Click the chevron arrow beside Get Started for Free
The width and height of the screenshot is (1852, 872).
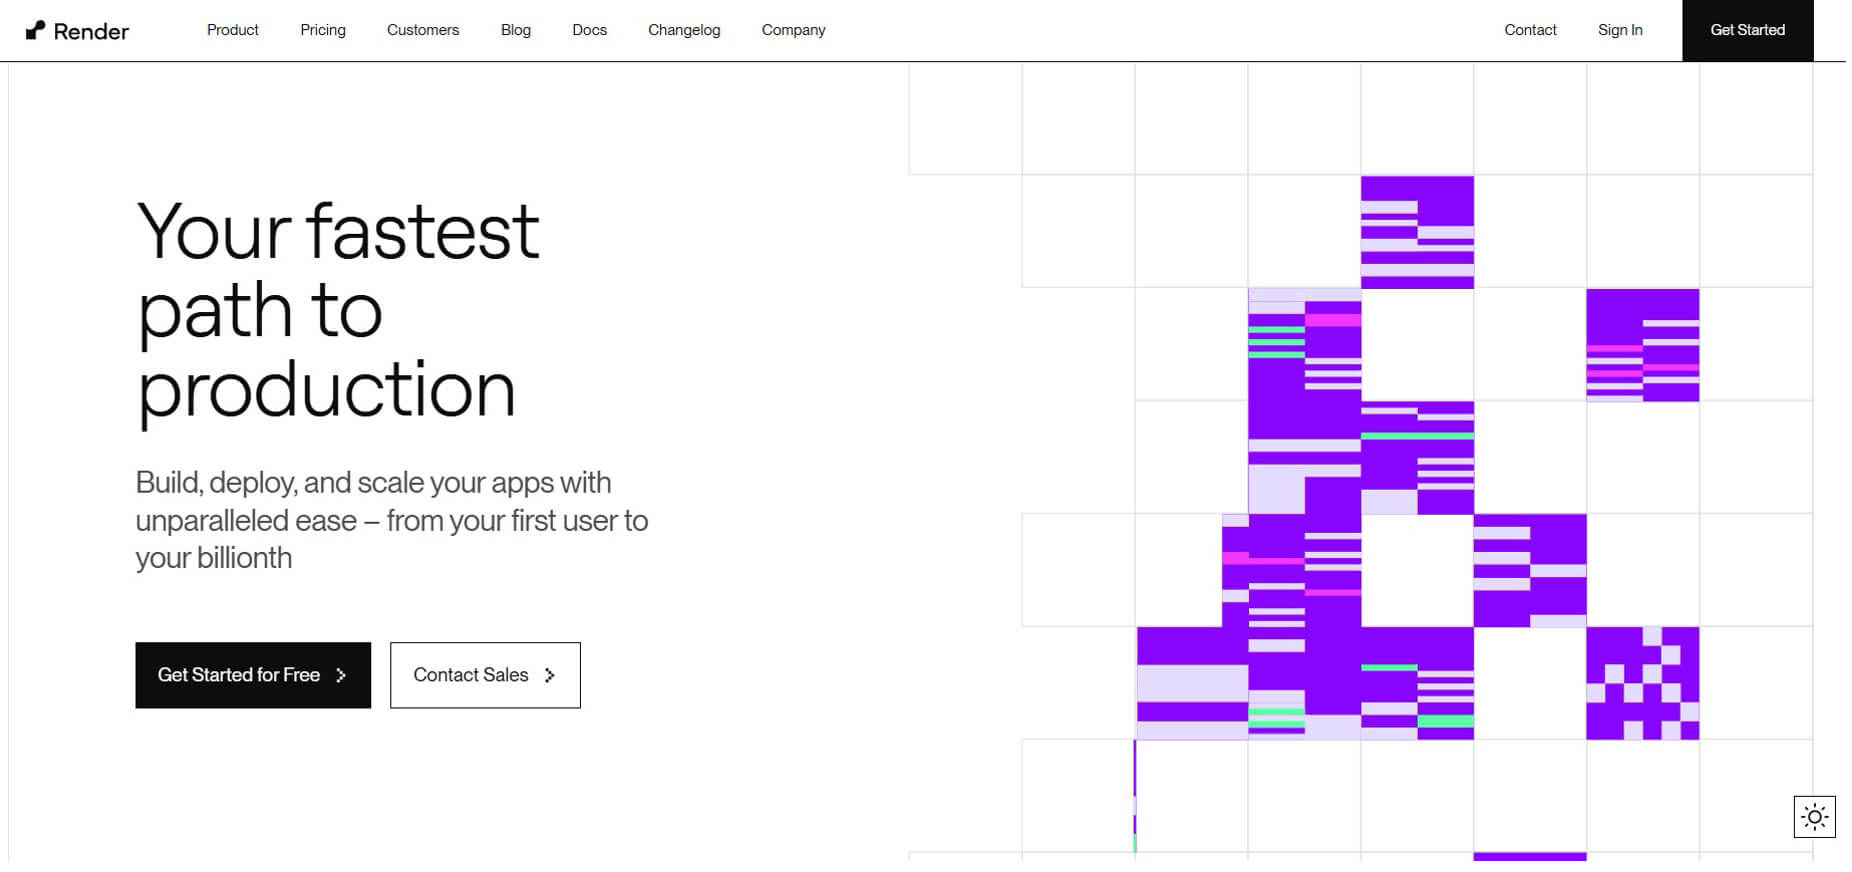(341, 675)
